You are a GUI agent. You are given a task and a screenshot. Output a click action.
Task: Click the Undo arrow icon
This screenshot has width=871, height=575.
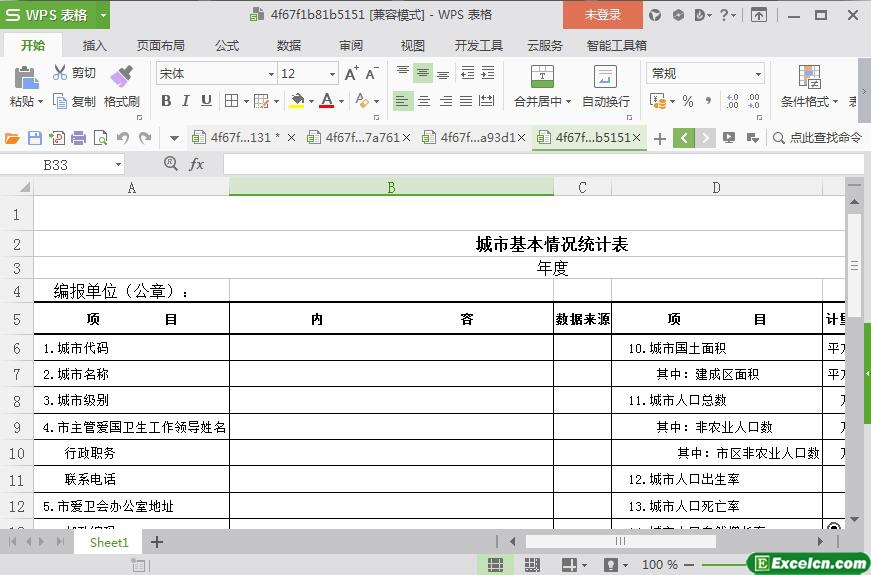[x=123, y=138]
